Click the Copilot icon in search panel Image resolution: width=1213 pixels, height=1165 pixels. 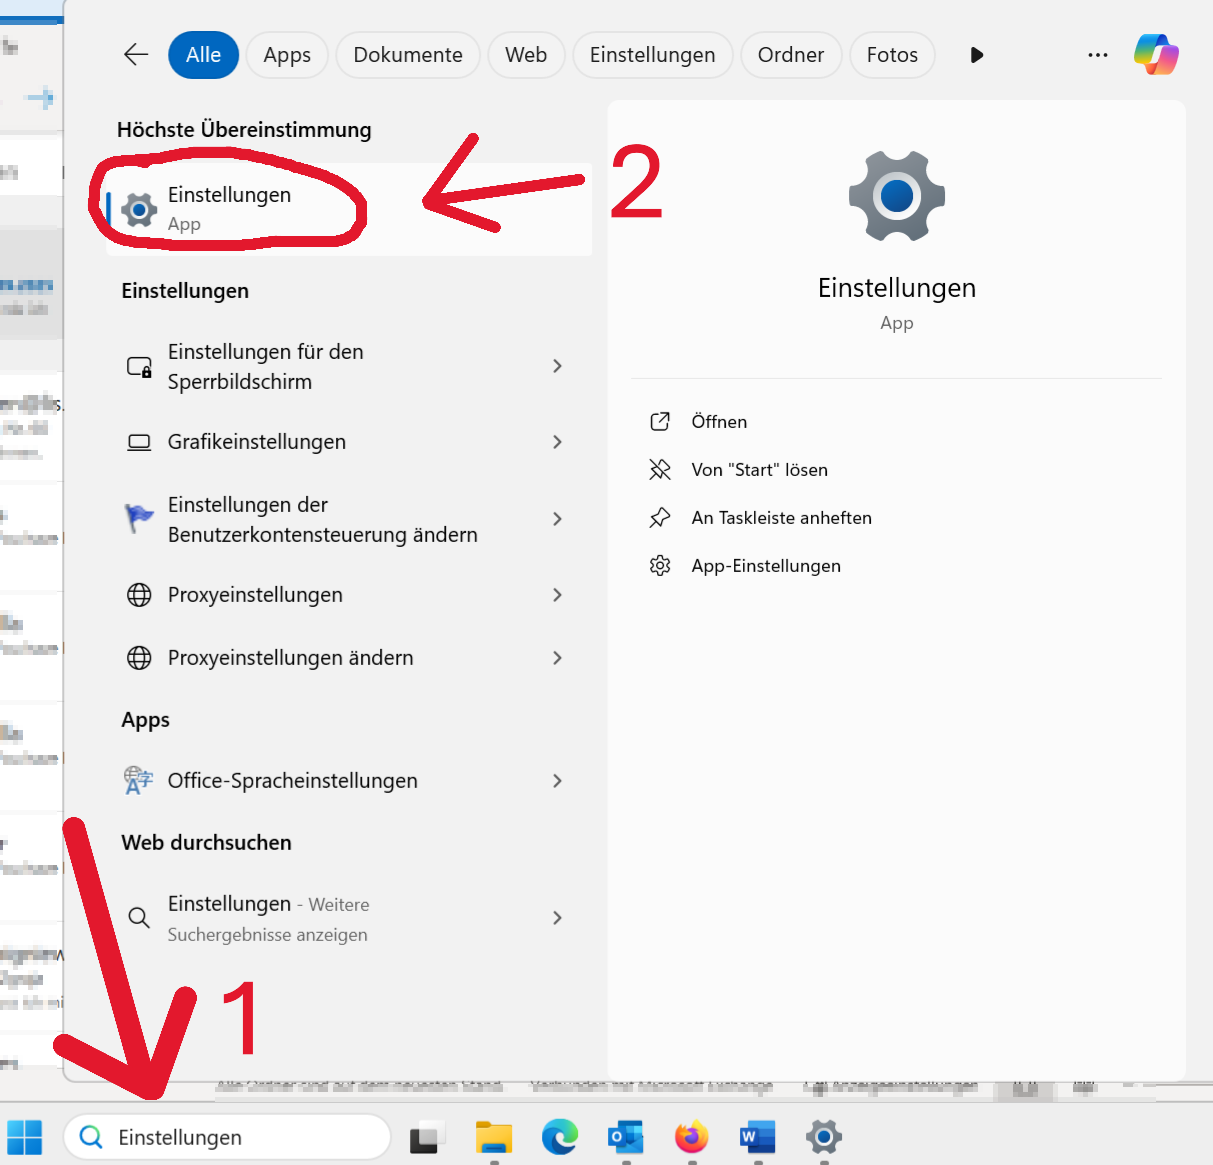tap(1156, 54)
